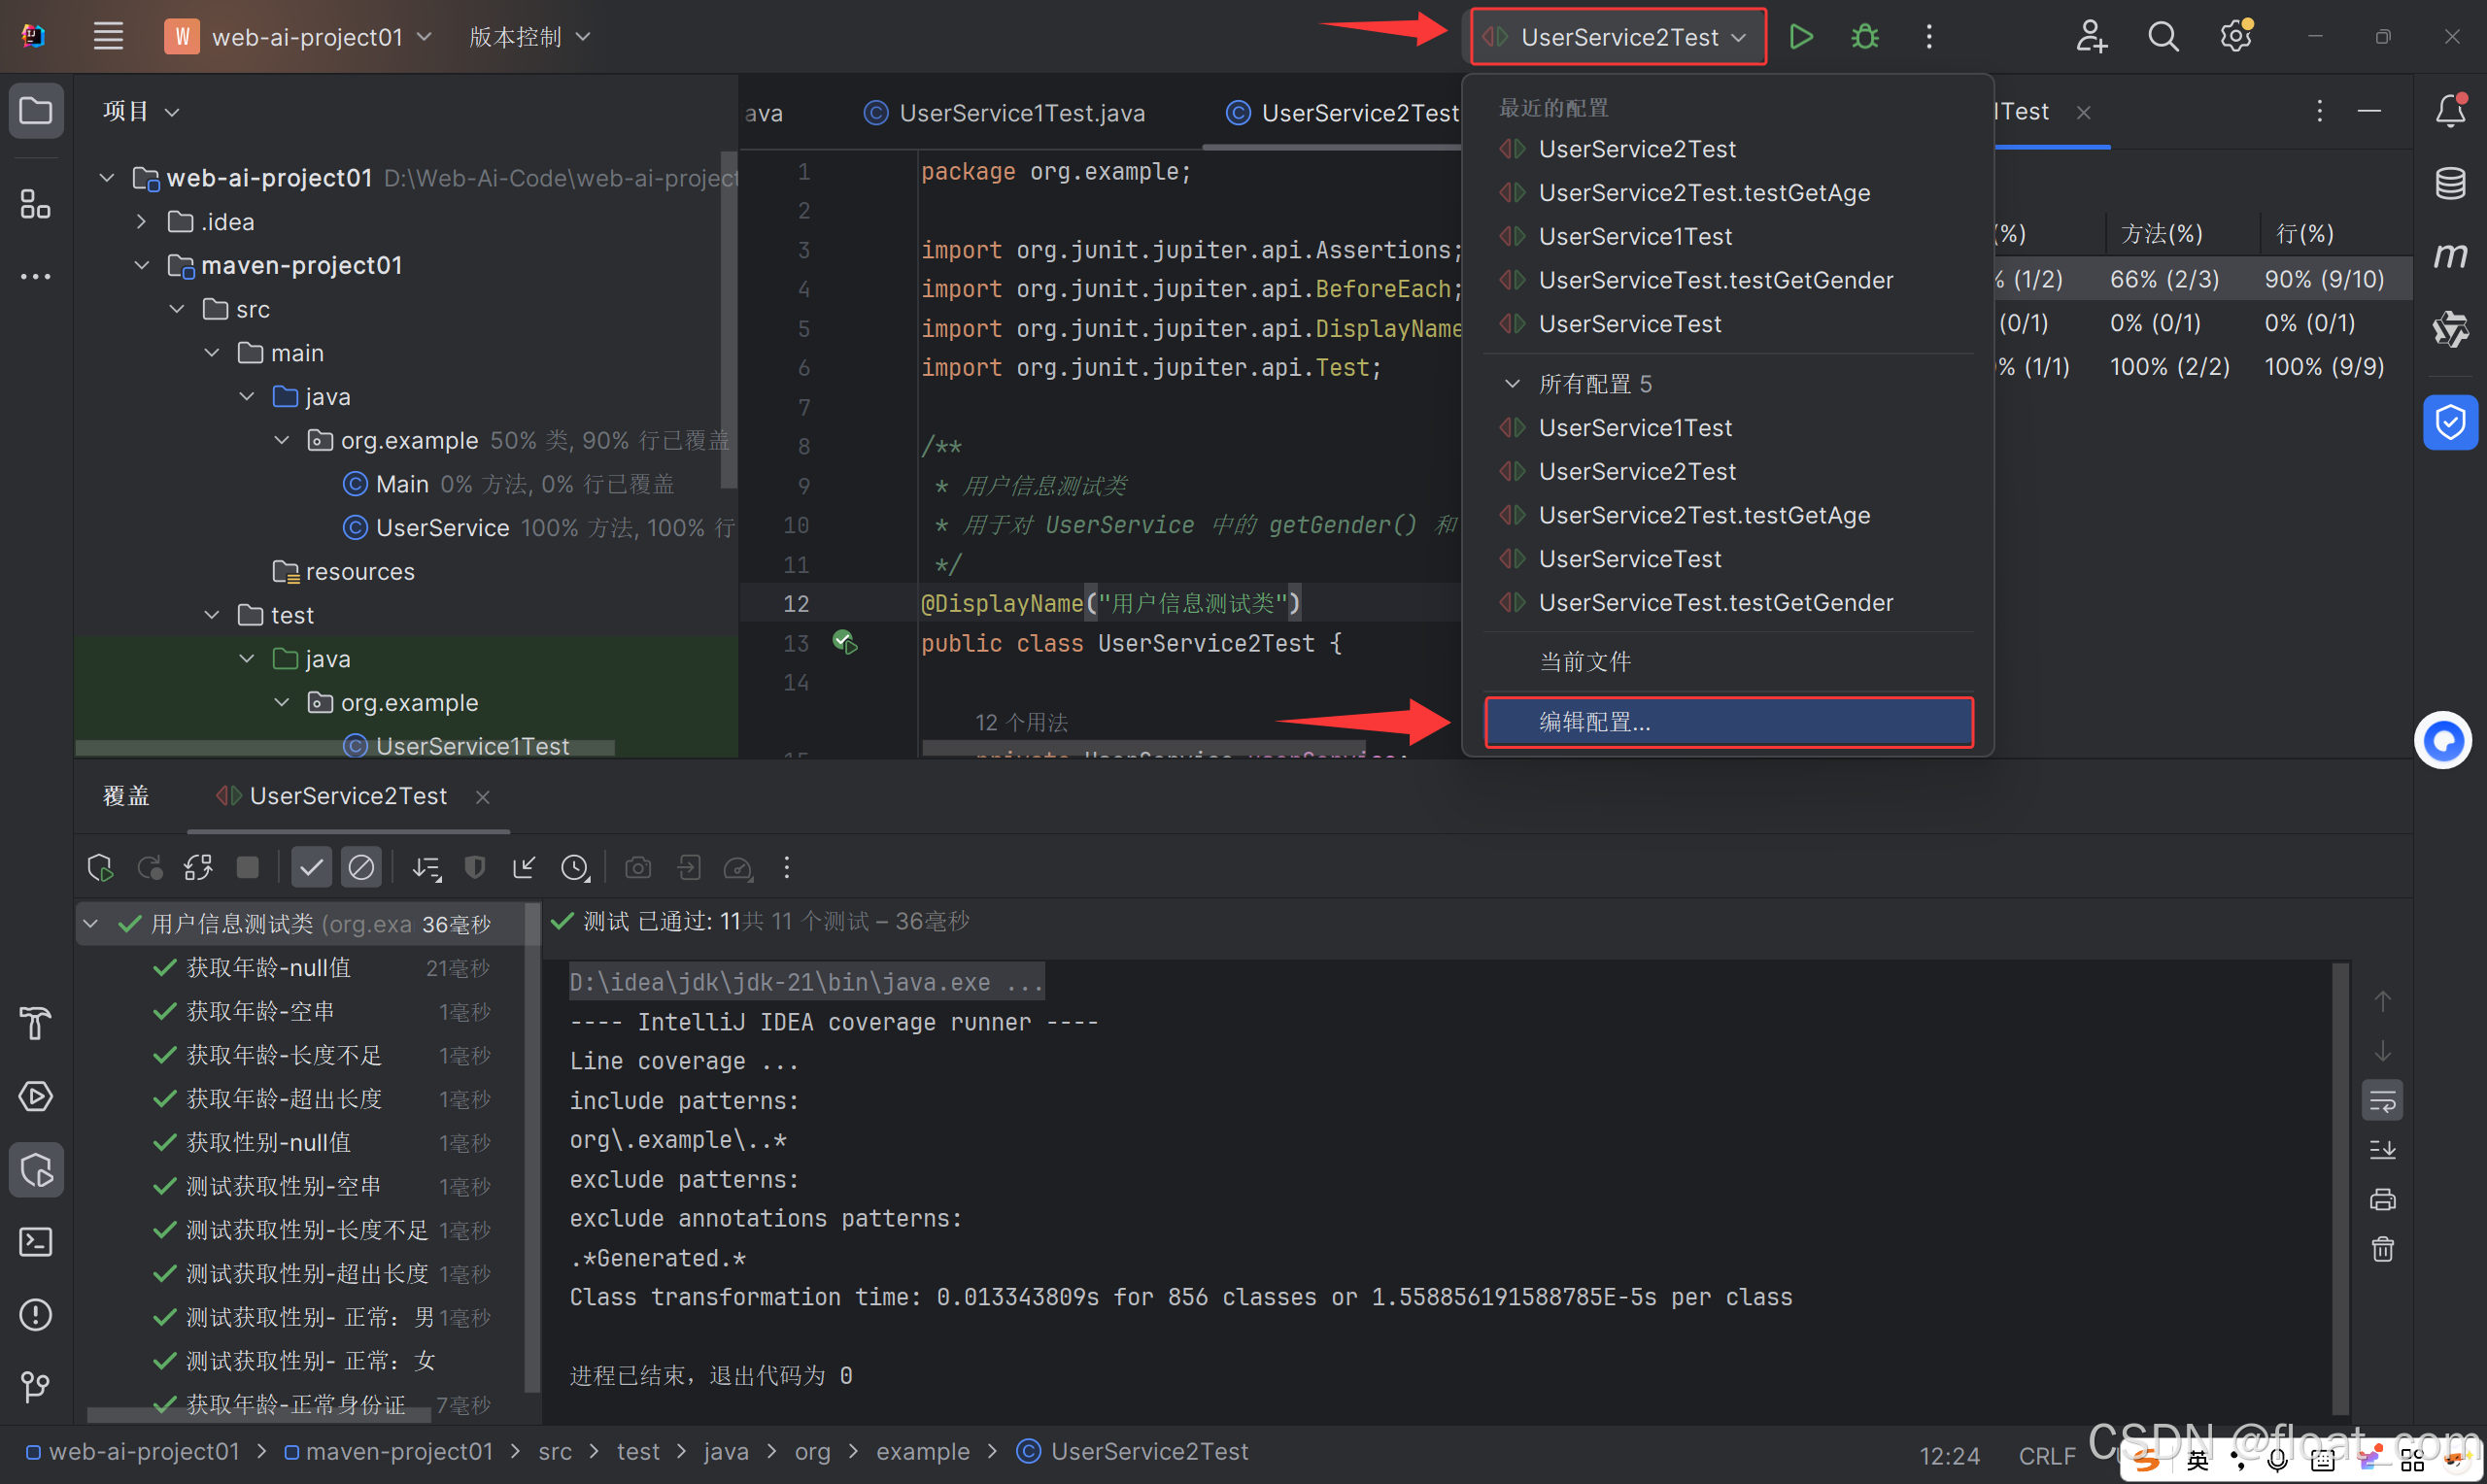
Task: Click UserService2Test in the breadcrumb bar
Action: pyautogui.click(x=1148, y=1451)
